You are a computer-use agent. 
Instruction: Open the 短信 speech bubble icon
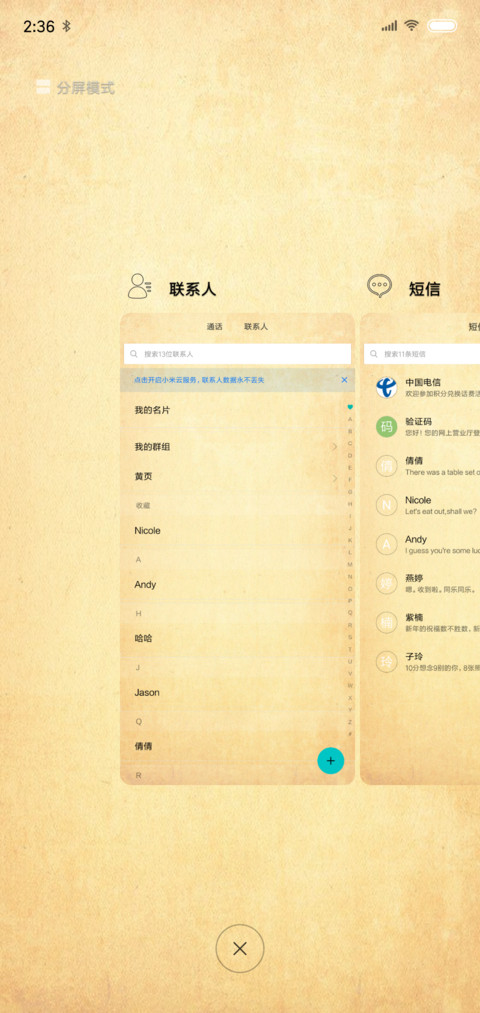pos(379,286)
